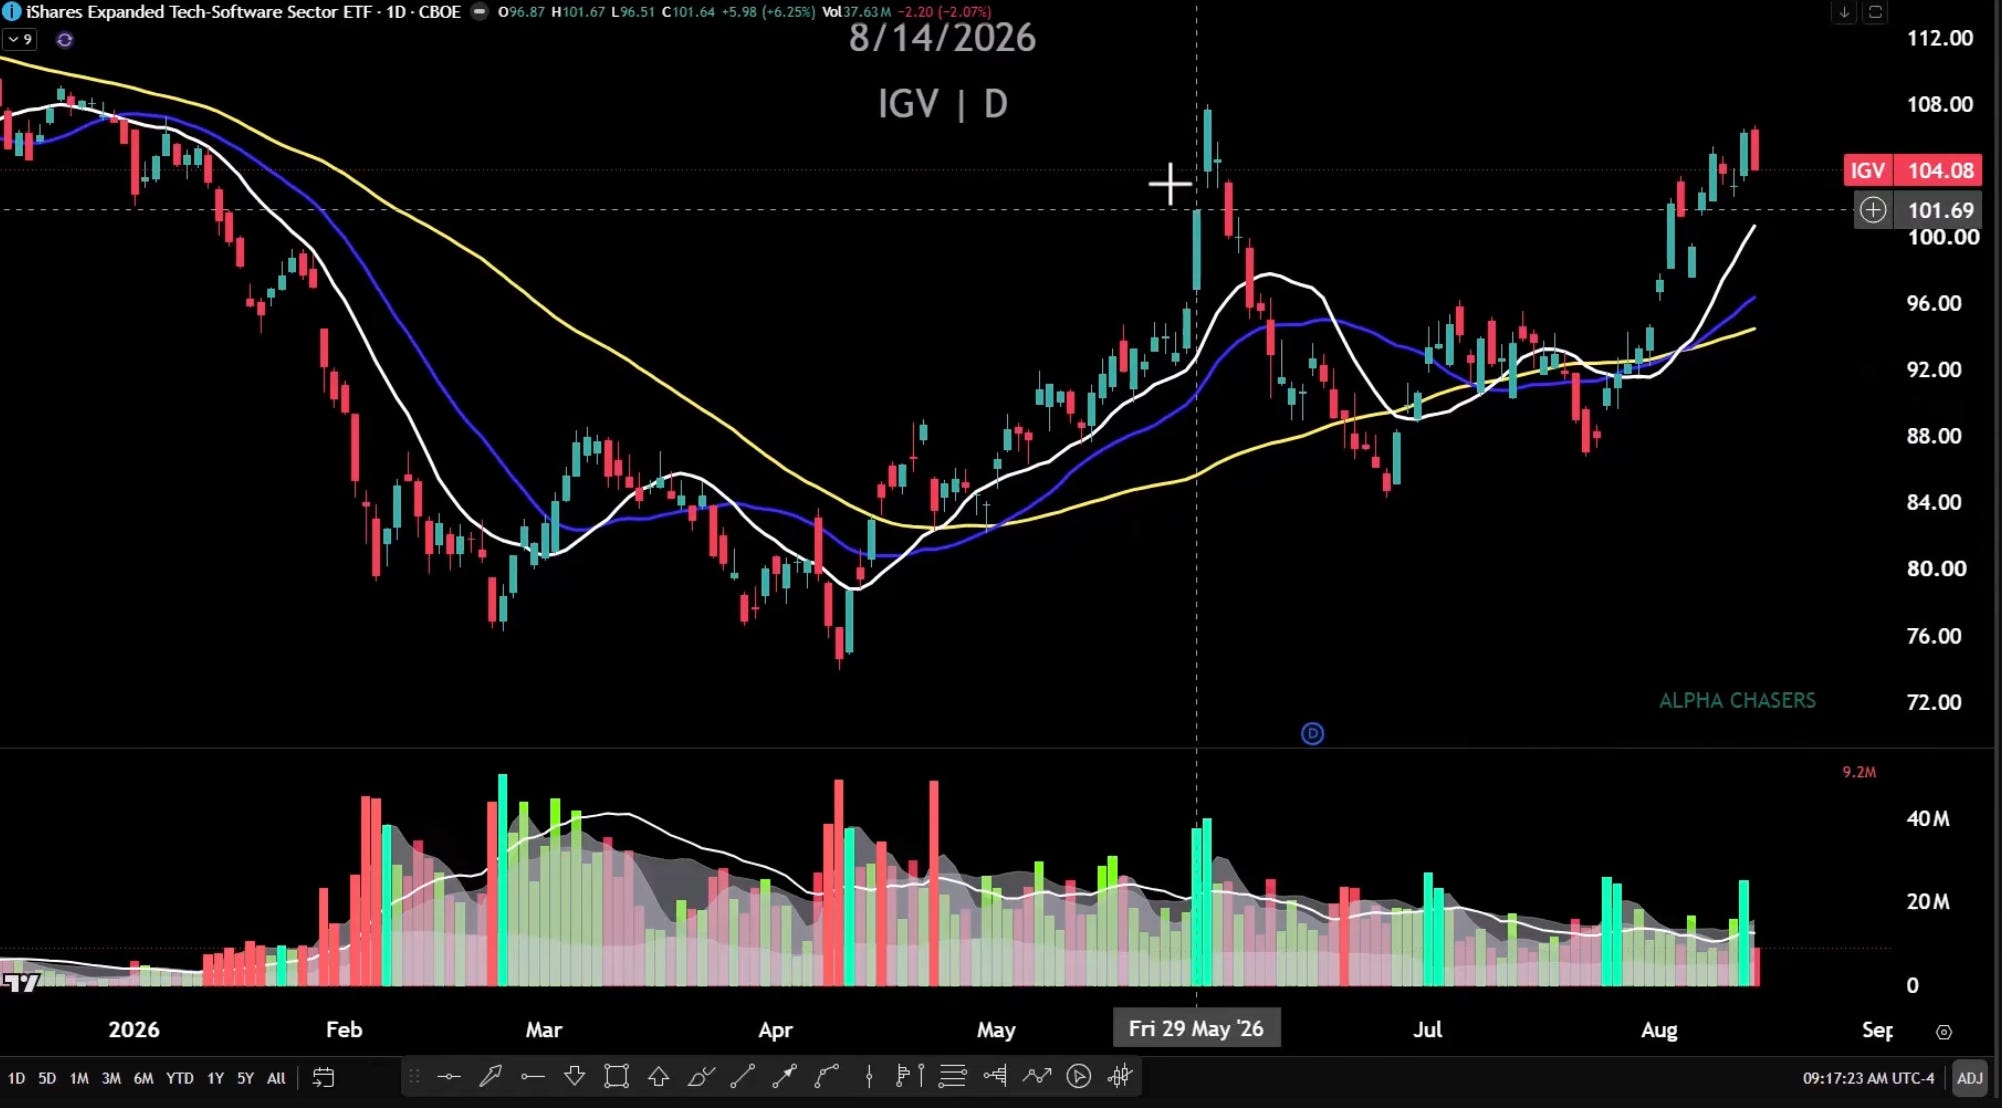
Task: Click the purple refresh icon under the title
Action: pyautogui.click(x=65, y=40)
